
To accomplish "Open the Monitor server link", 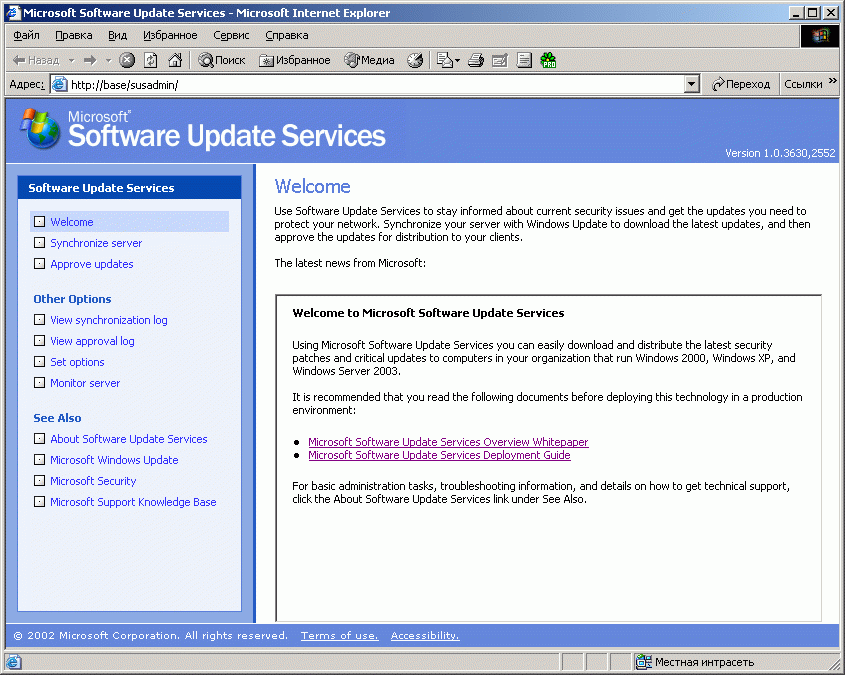I will click(x=85, y=383).
